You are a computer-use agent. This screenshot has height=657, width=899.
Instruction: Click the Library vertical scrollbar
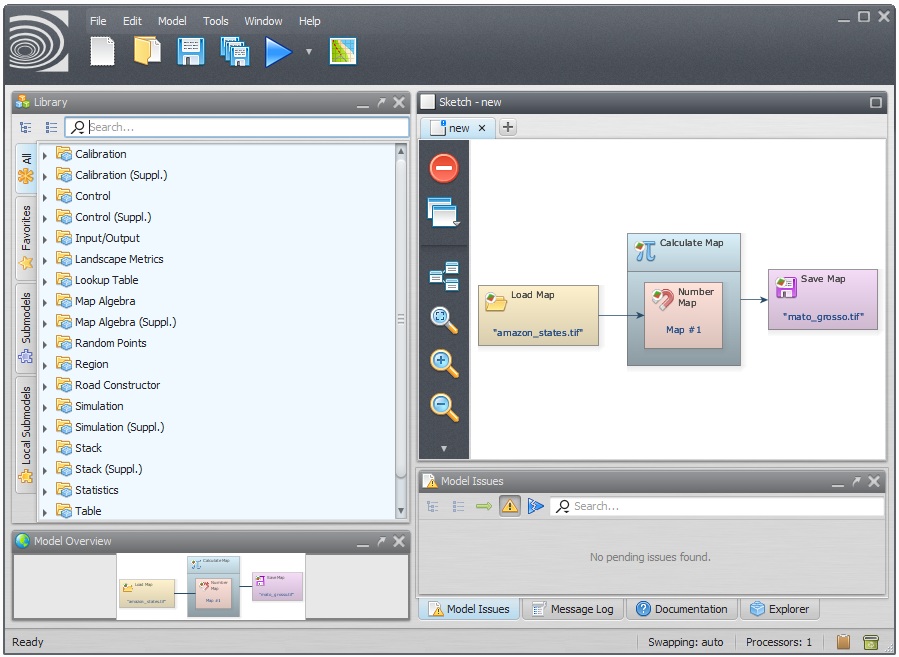[401, 320]
